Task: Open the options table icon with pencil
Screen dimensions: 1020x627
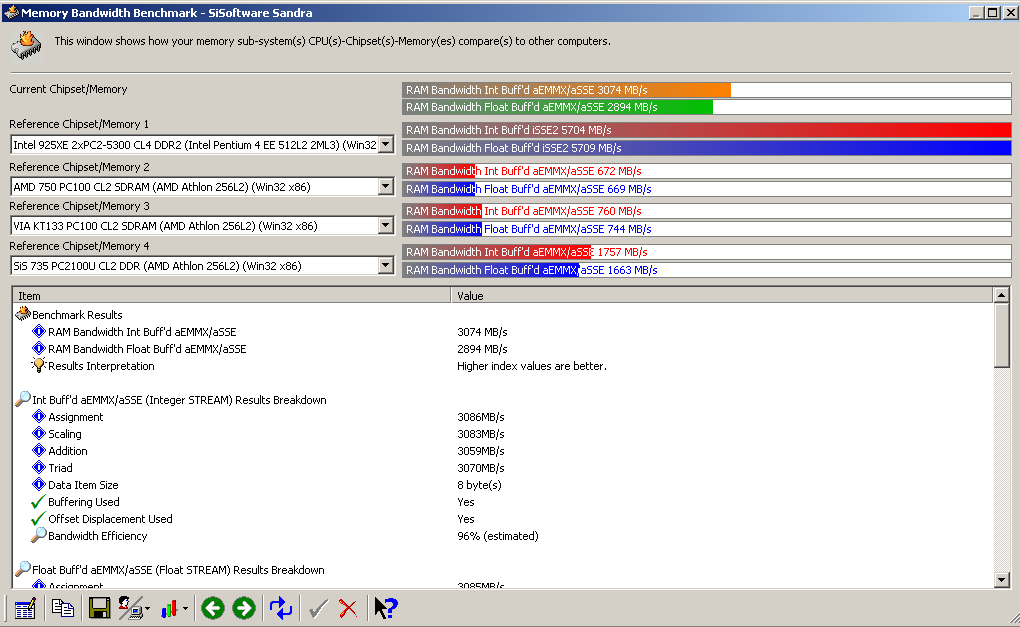Action: 25,609
